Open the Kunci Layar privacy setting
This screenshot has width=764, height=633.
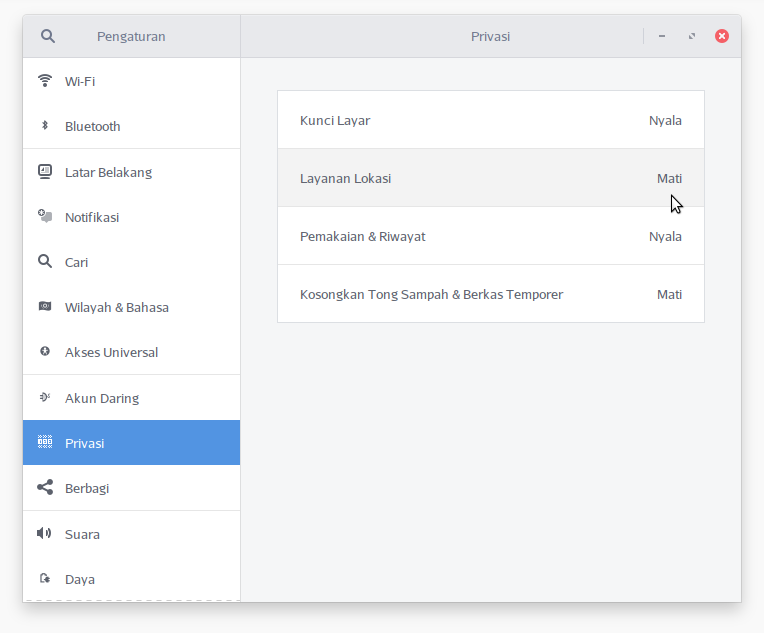click(x=490, y=120)
